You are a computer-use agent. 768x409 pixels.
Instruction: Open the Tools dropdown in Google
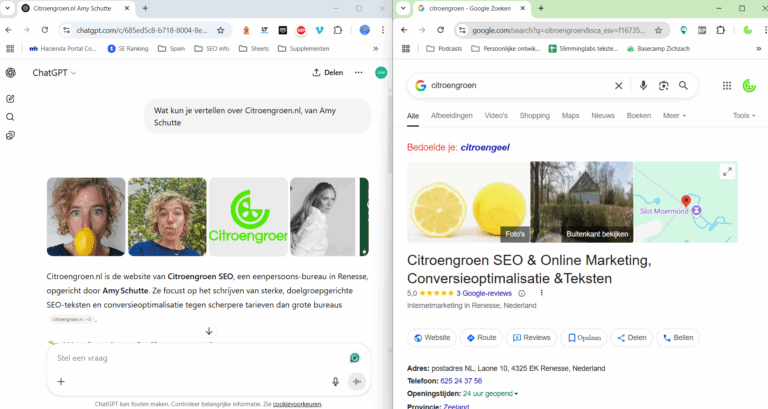click(x=744, y=116)
